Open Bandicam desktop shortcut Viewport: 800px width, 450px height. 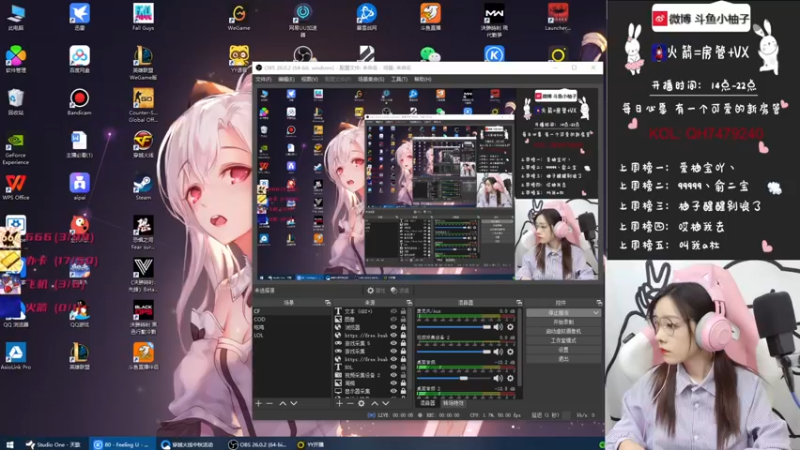pos(79,102)
